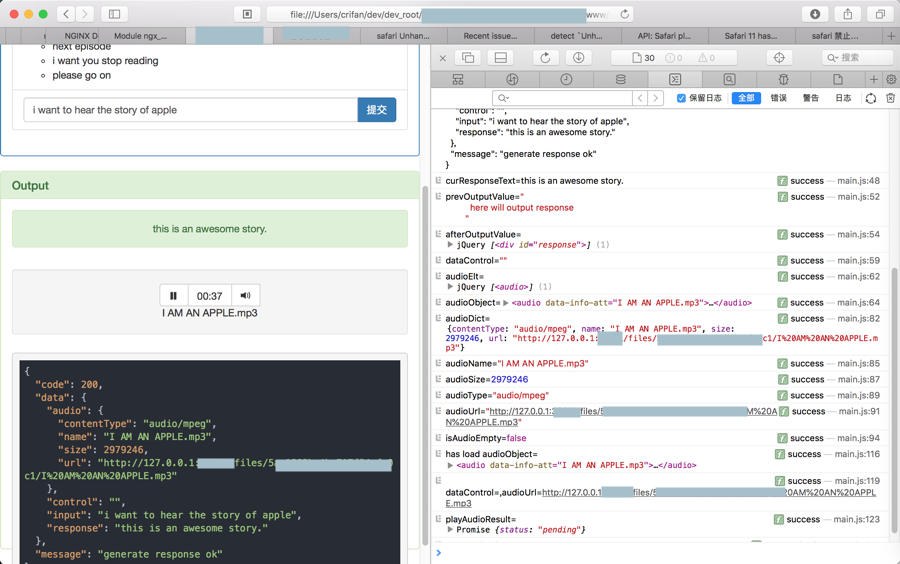
Task: Open the main.js:123 source link
Action: [858, 520]
